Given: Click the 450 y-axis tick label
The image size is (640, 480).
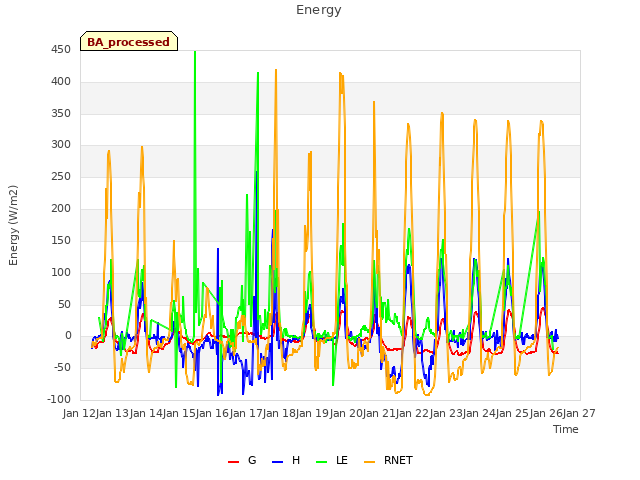Looking at the screenshot, I should pyautogui.click(x=61, y=50).
